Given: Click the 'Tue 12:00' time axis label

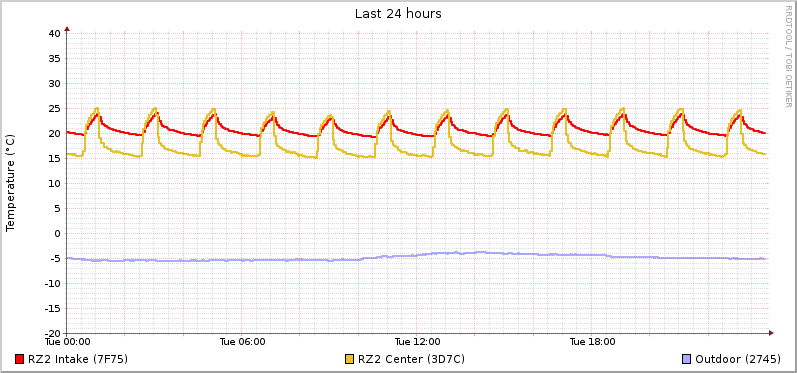Looking at the screenshot, I should click(x=417, y=341).
